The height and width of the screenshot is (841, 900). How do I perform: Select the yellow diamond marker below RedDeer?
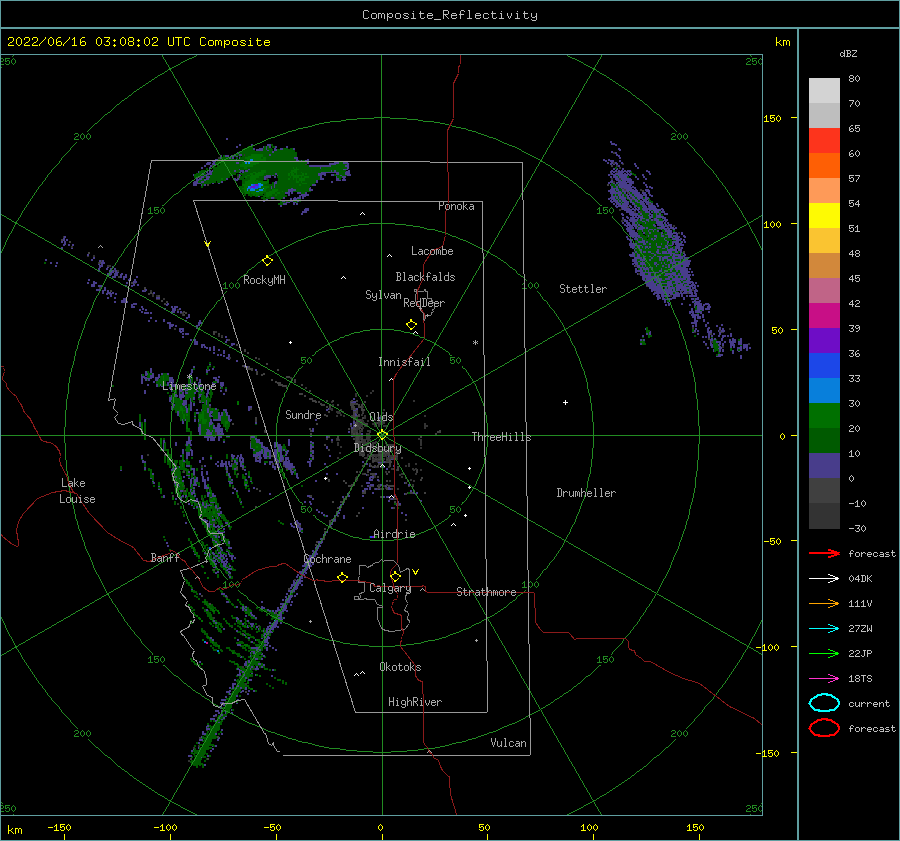coord(411,325)
